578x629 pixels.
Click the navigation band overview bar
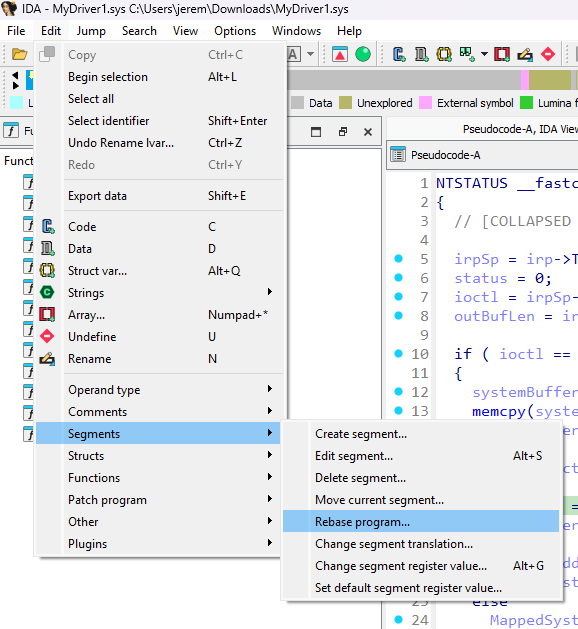(x=432, y=79)
